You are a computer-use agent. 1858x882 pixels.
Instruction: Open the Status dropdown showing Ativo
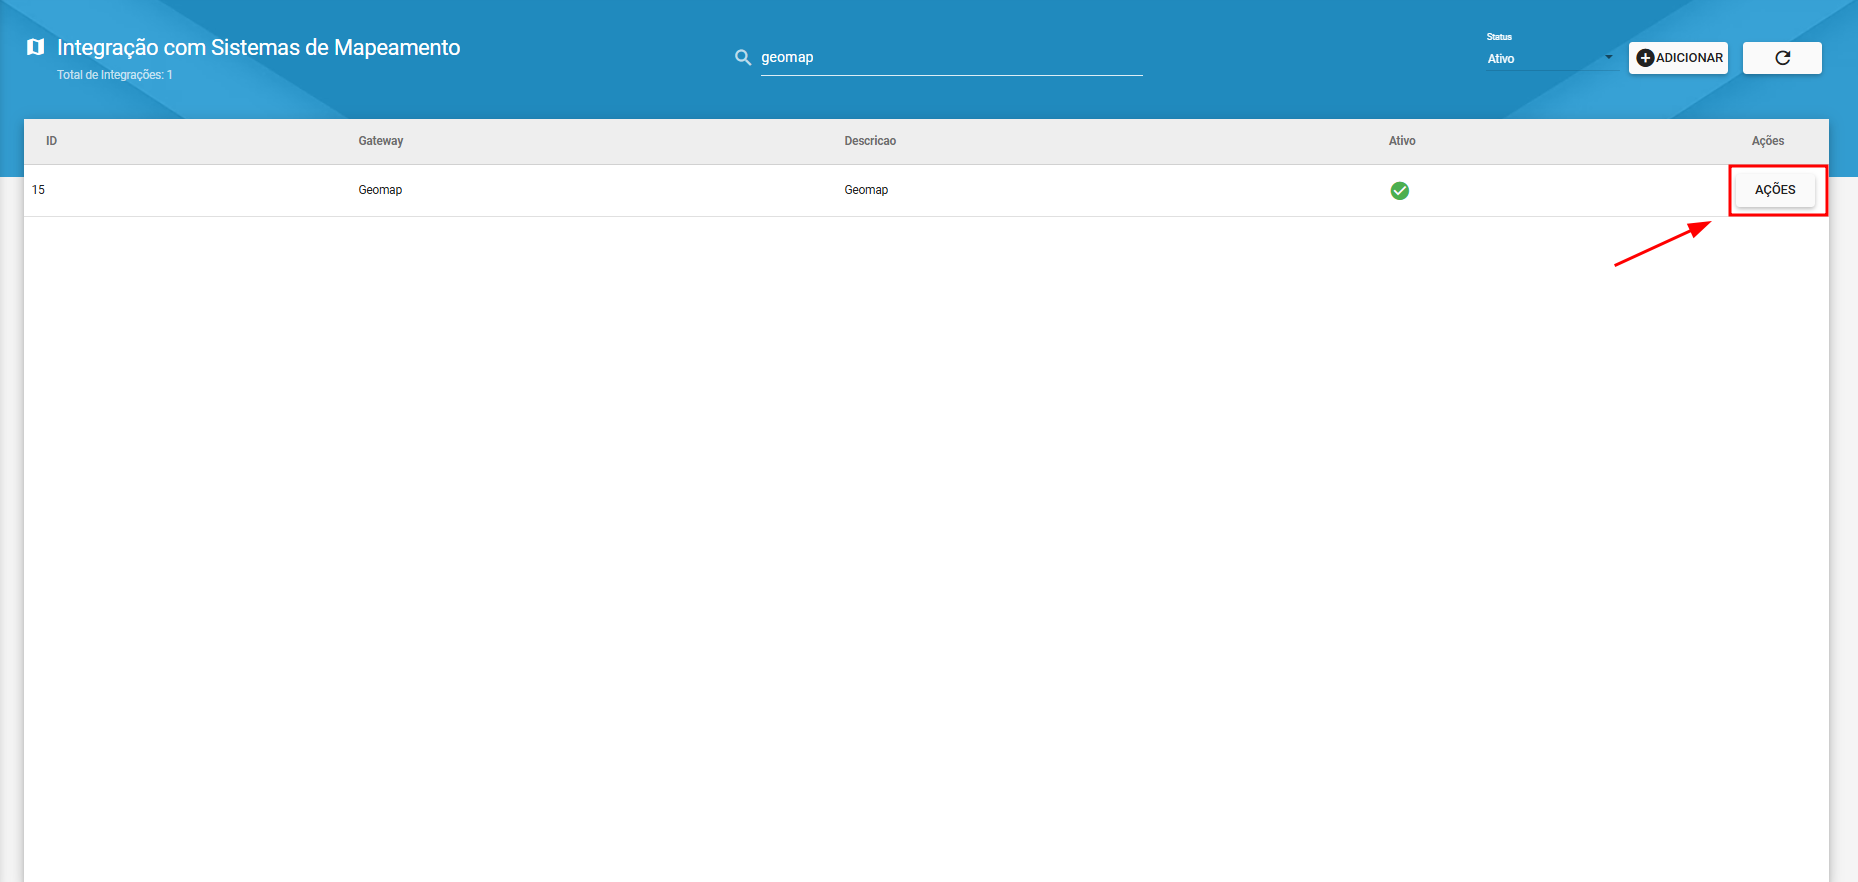pyautogui.click(x=1550, y=59)
